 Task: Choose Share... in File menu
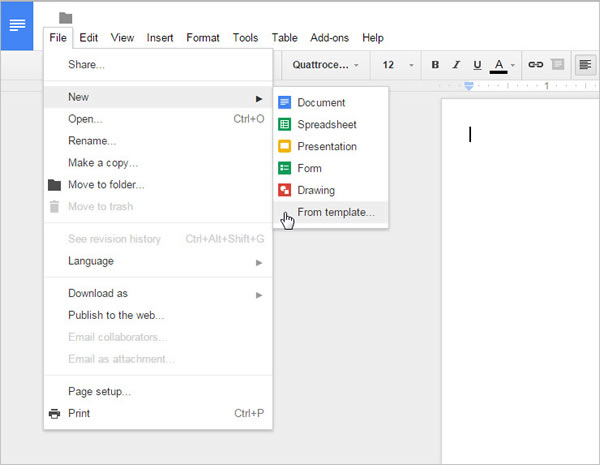[158, 64]
